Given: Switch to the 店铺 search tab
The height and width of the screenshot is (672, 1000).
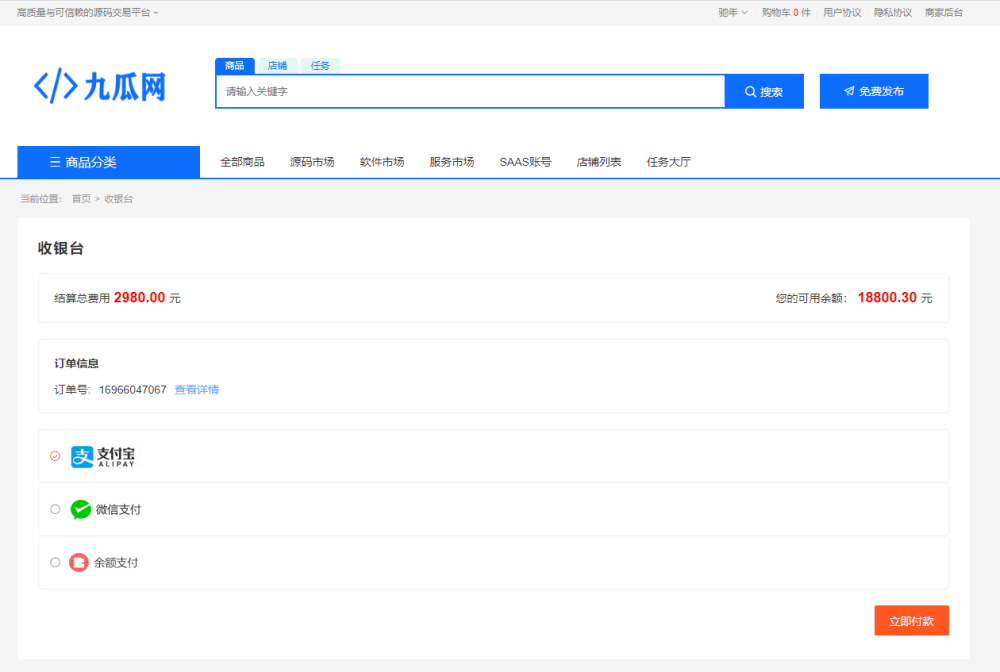Looking at the screenshot, I should point(277,66).
